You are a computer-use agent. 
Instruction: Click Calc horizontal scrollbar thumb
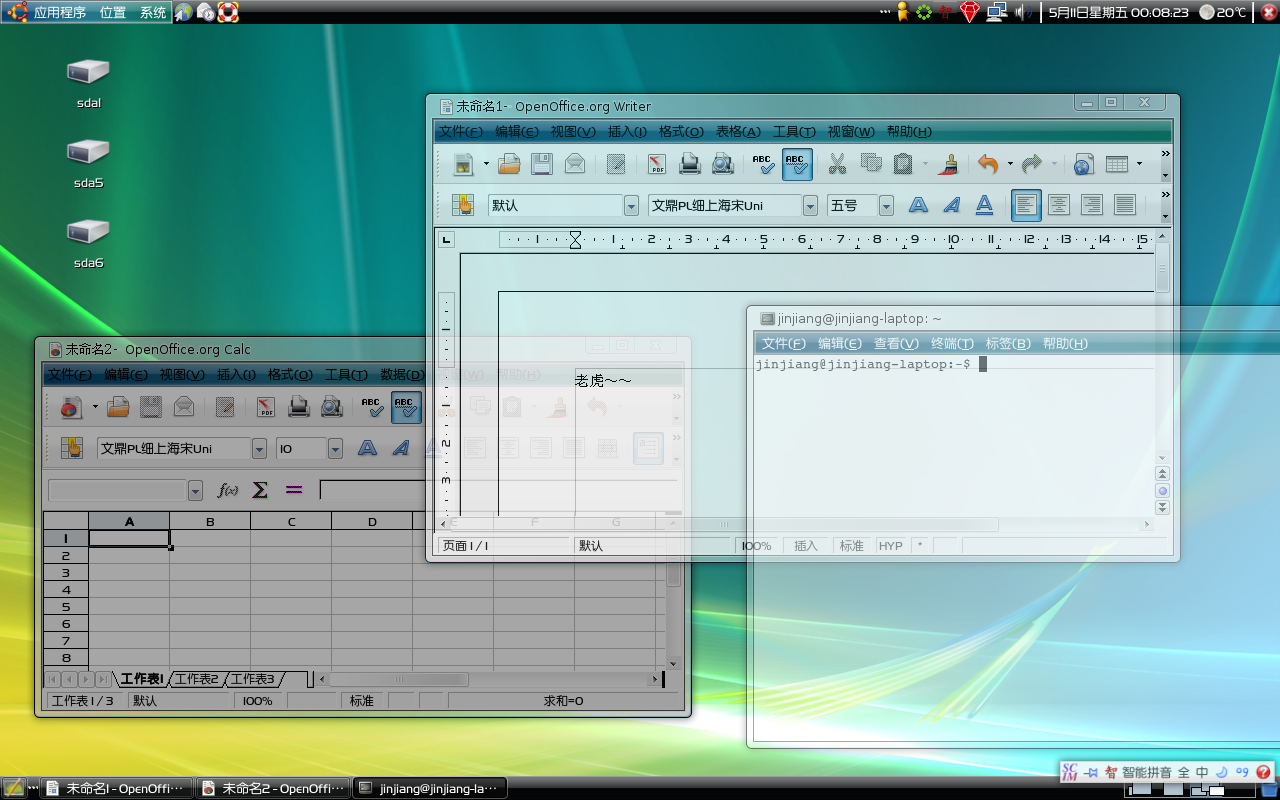(x=399, y=679)
